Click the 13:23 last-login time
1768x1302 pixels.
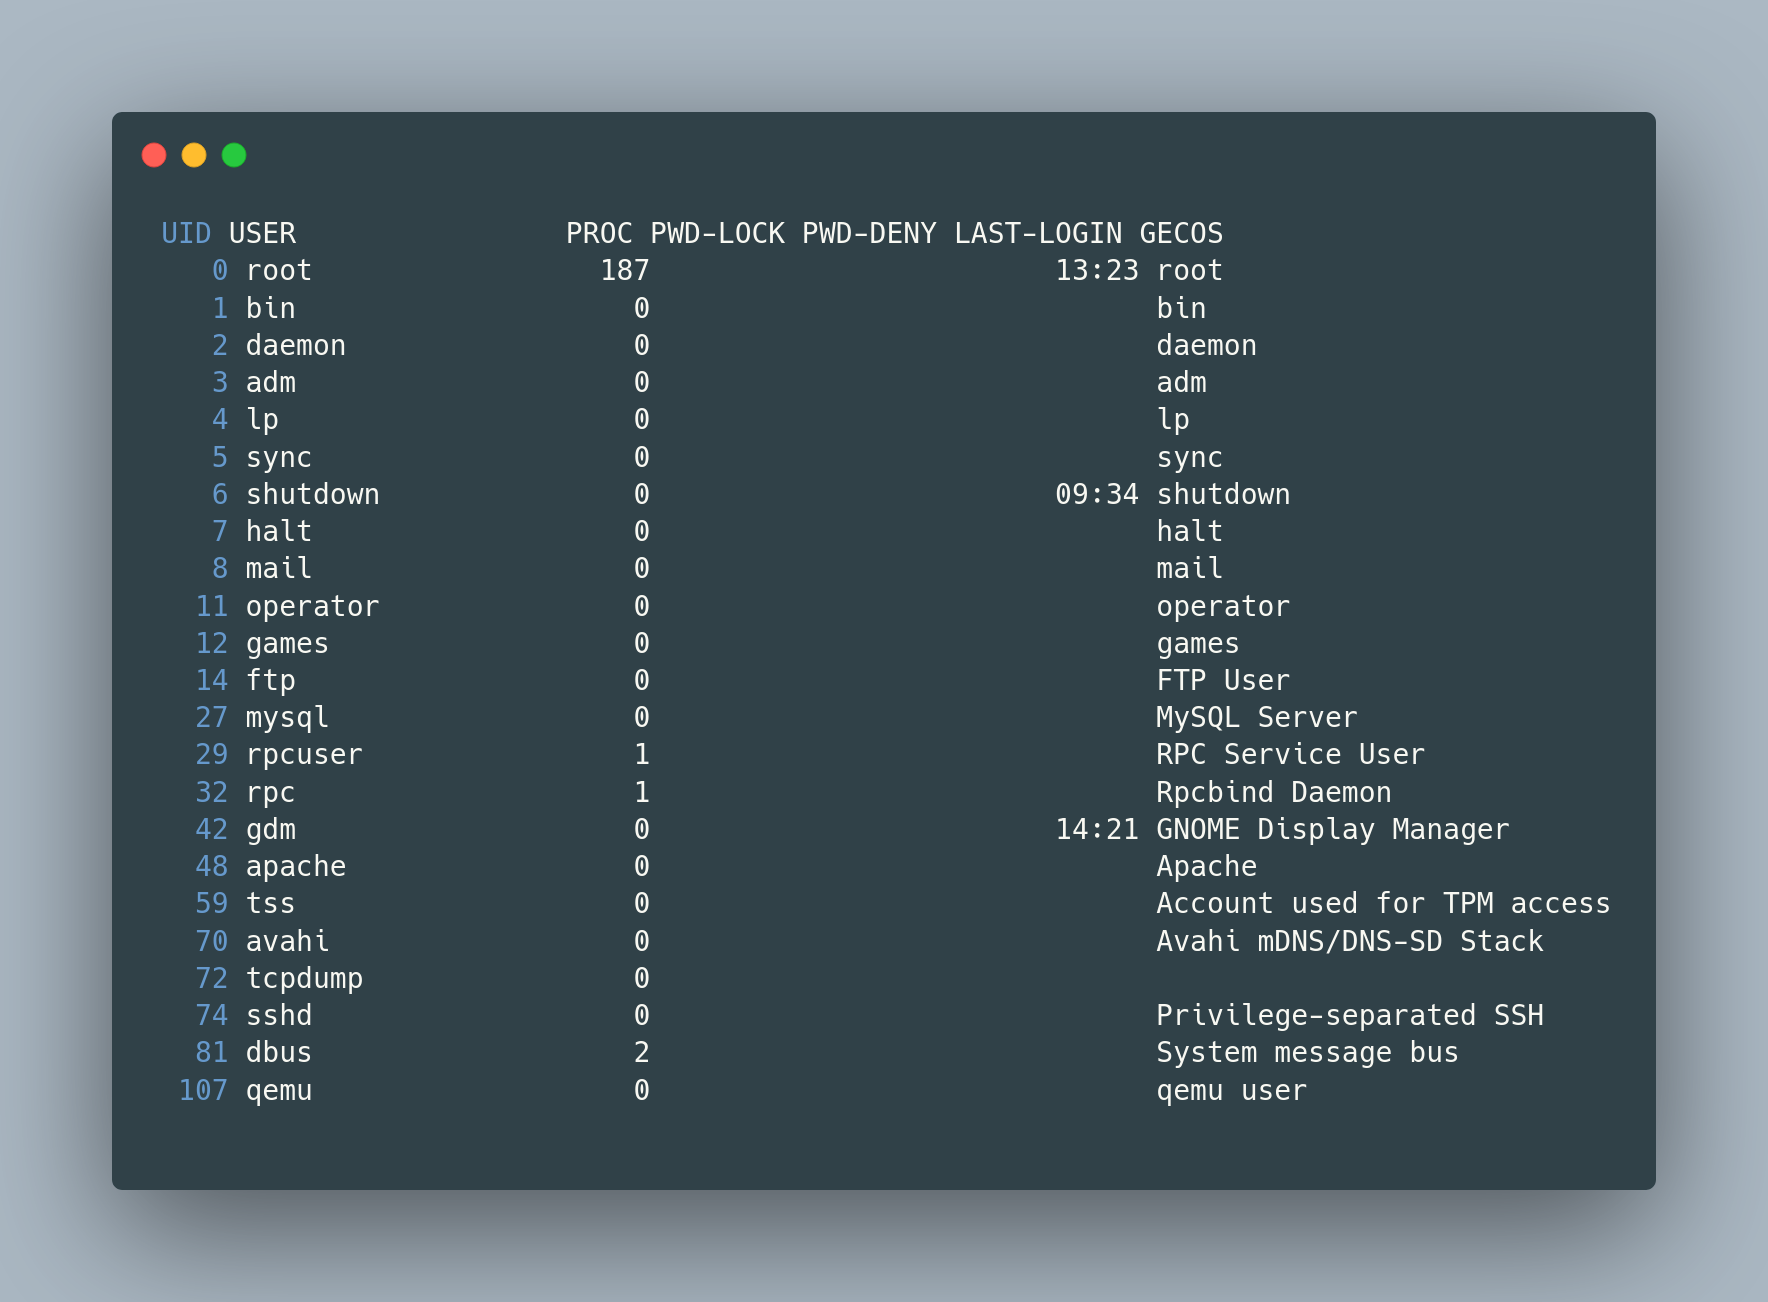point(1097,271)
